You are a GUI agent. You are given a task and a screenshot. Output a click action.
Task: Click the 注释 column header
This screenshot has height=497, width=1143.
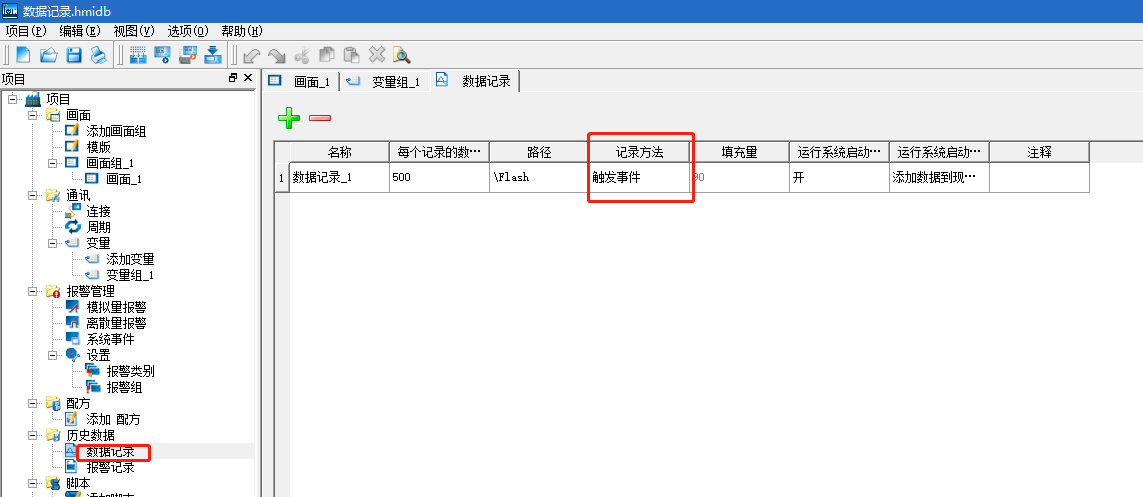(1039, 152)
